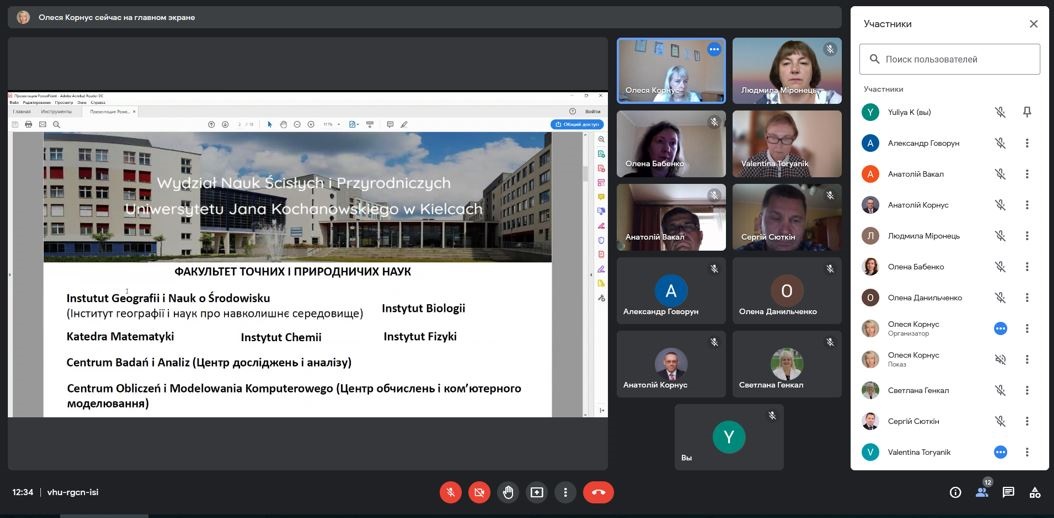Select the hand pan tool in Acrobat
The height and width of the screenshot is (518, 1054).
284,124
